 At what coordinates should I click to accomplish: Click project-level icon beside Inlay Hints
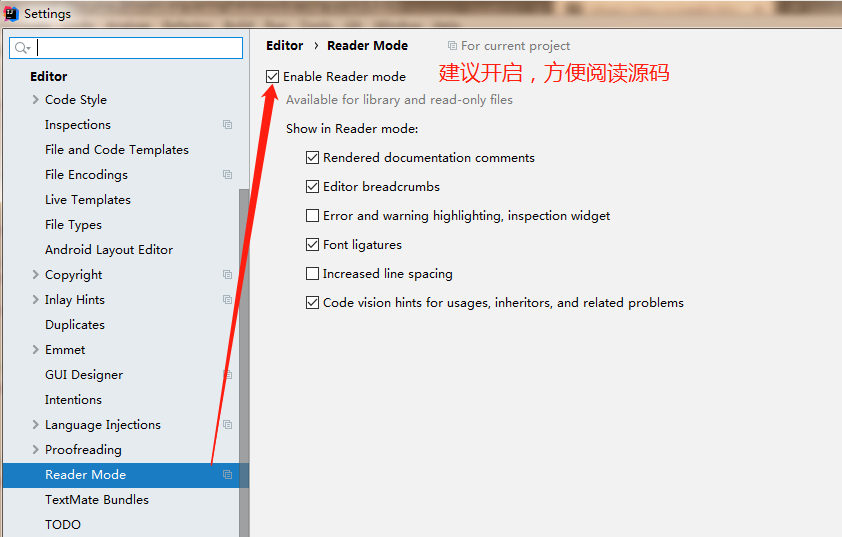coord(228,300)
